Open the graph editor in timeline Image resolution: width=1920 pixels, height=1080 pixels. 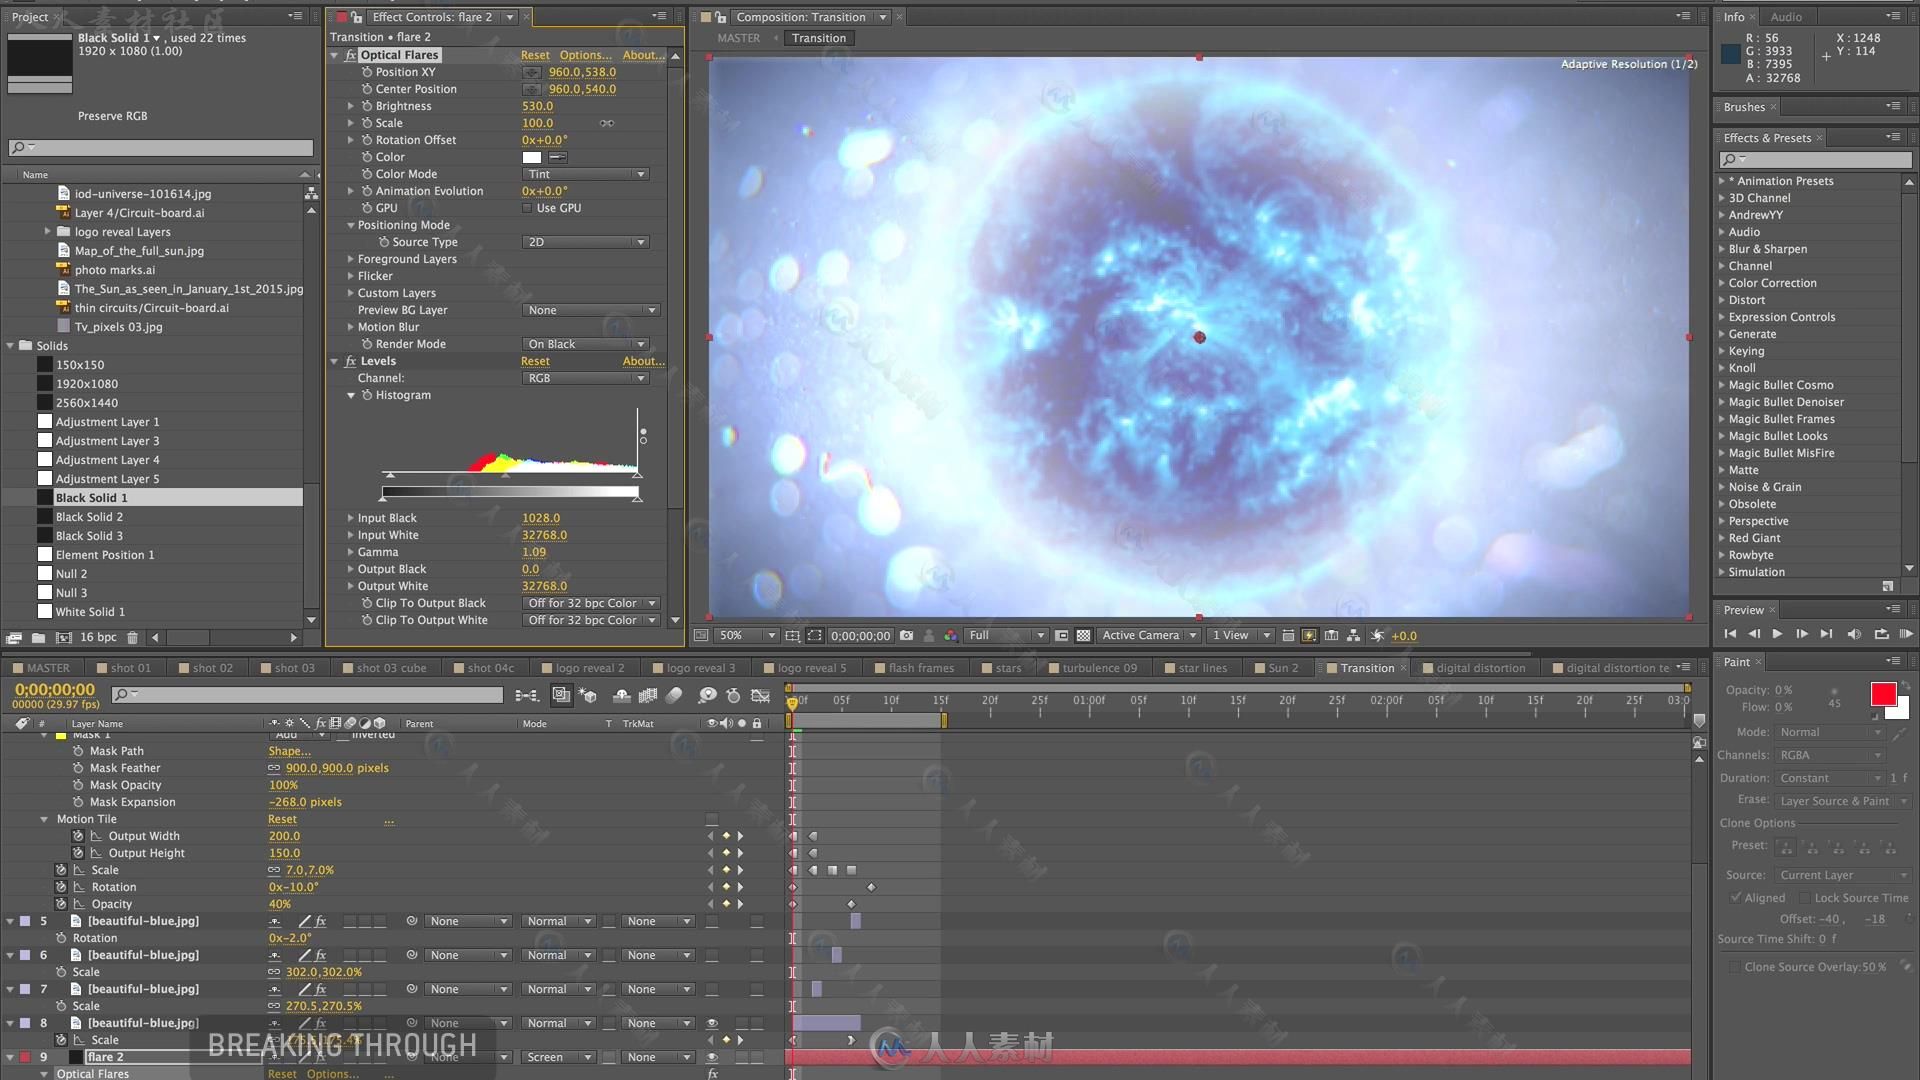760,695
